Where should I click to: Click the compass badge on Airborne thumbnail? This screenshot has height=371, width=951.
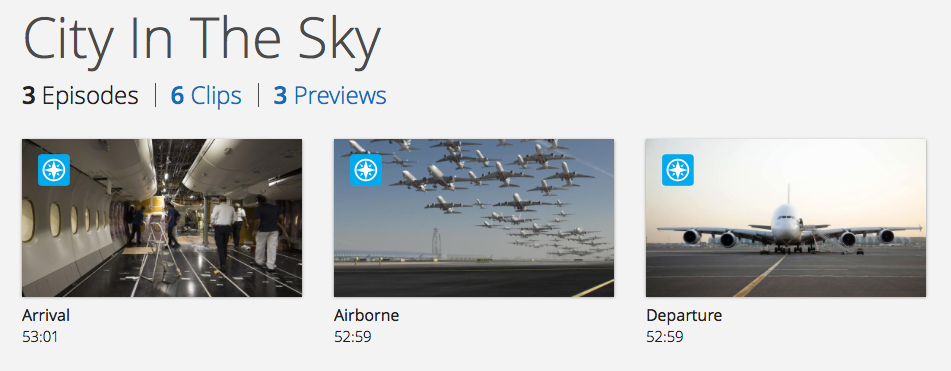tap(366, 170)
